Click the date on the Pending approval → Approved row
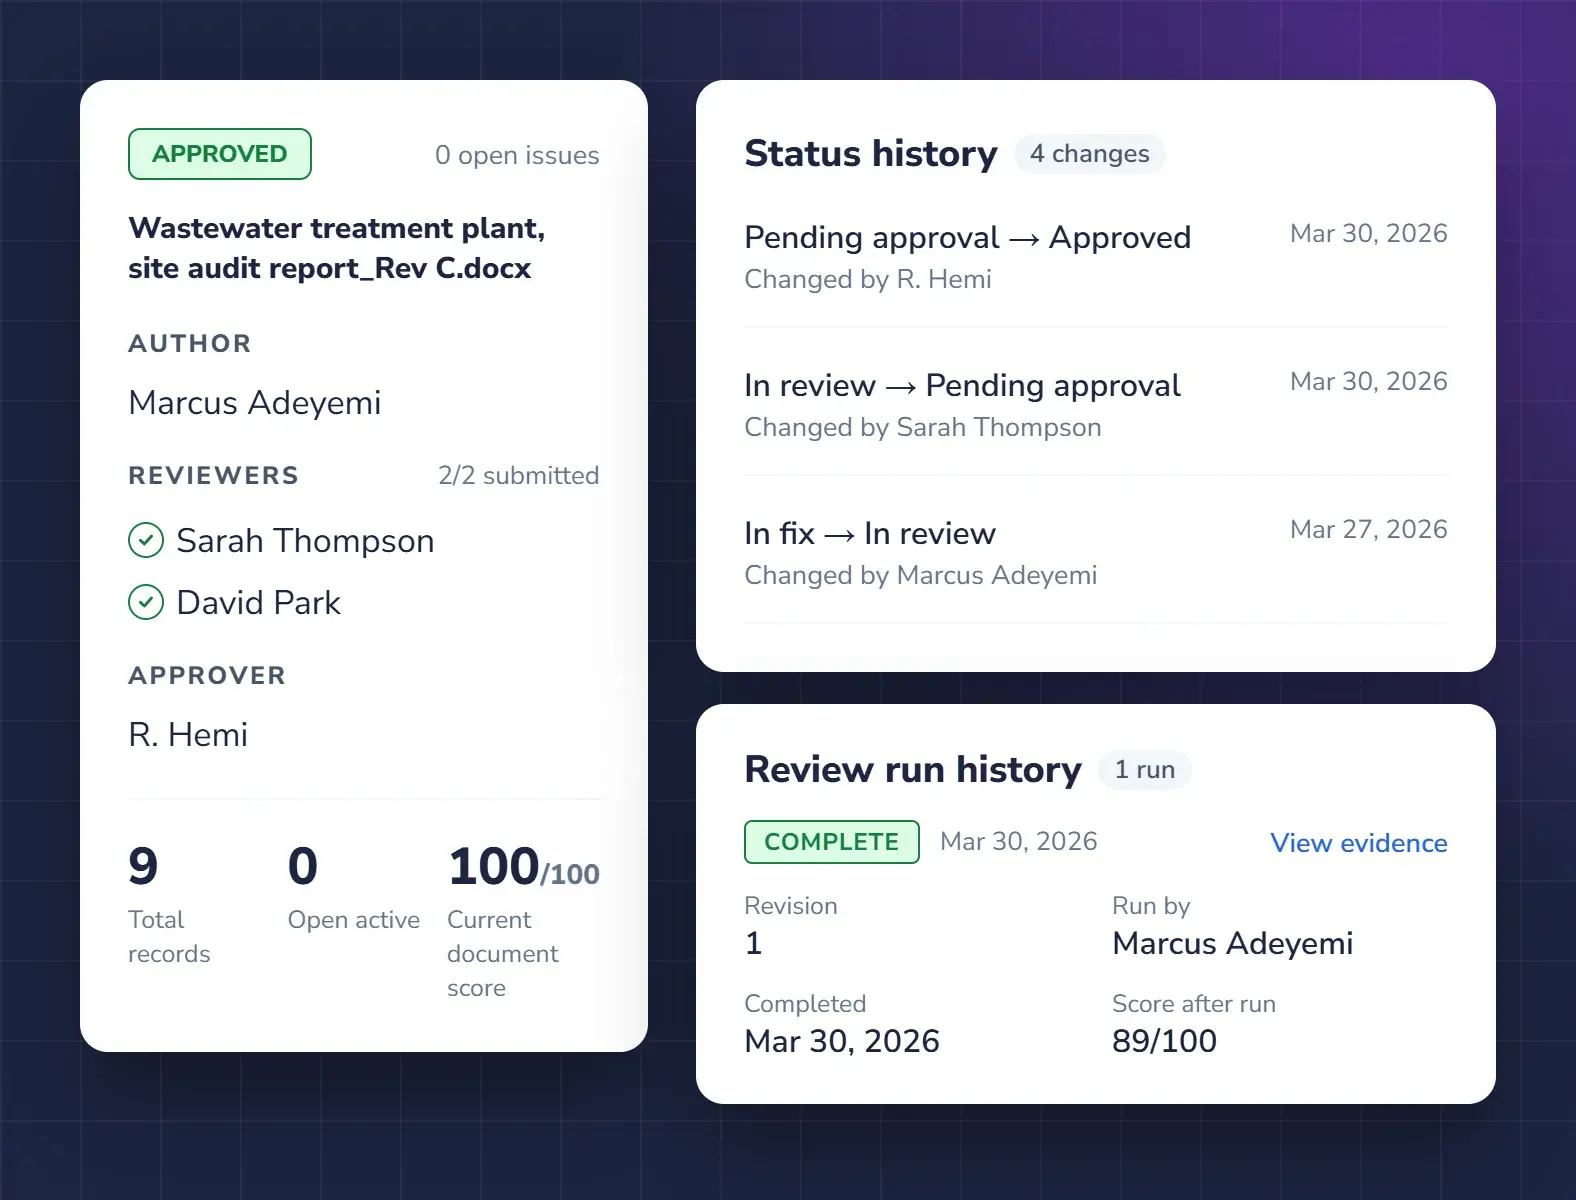 [x=1369, y=233]
